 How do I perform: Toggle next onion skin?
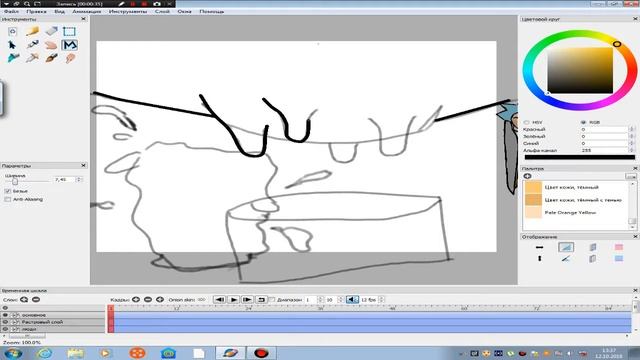click(x=593, y=258)
